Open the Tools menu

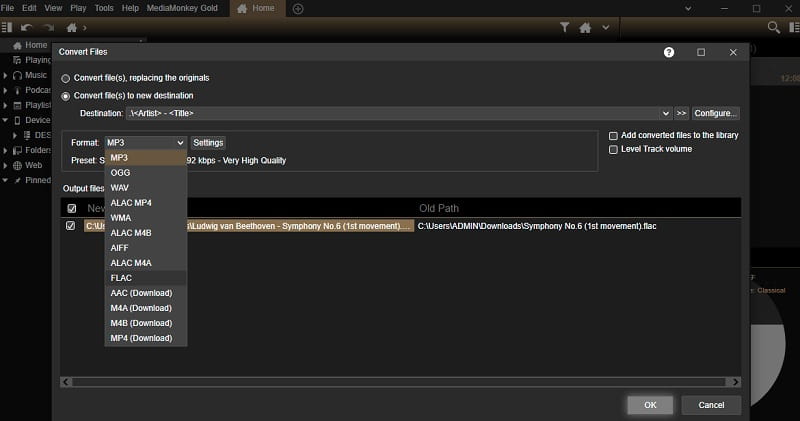pos(102,8)
